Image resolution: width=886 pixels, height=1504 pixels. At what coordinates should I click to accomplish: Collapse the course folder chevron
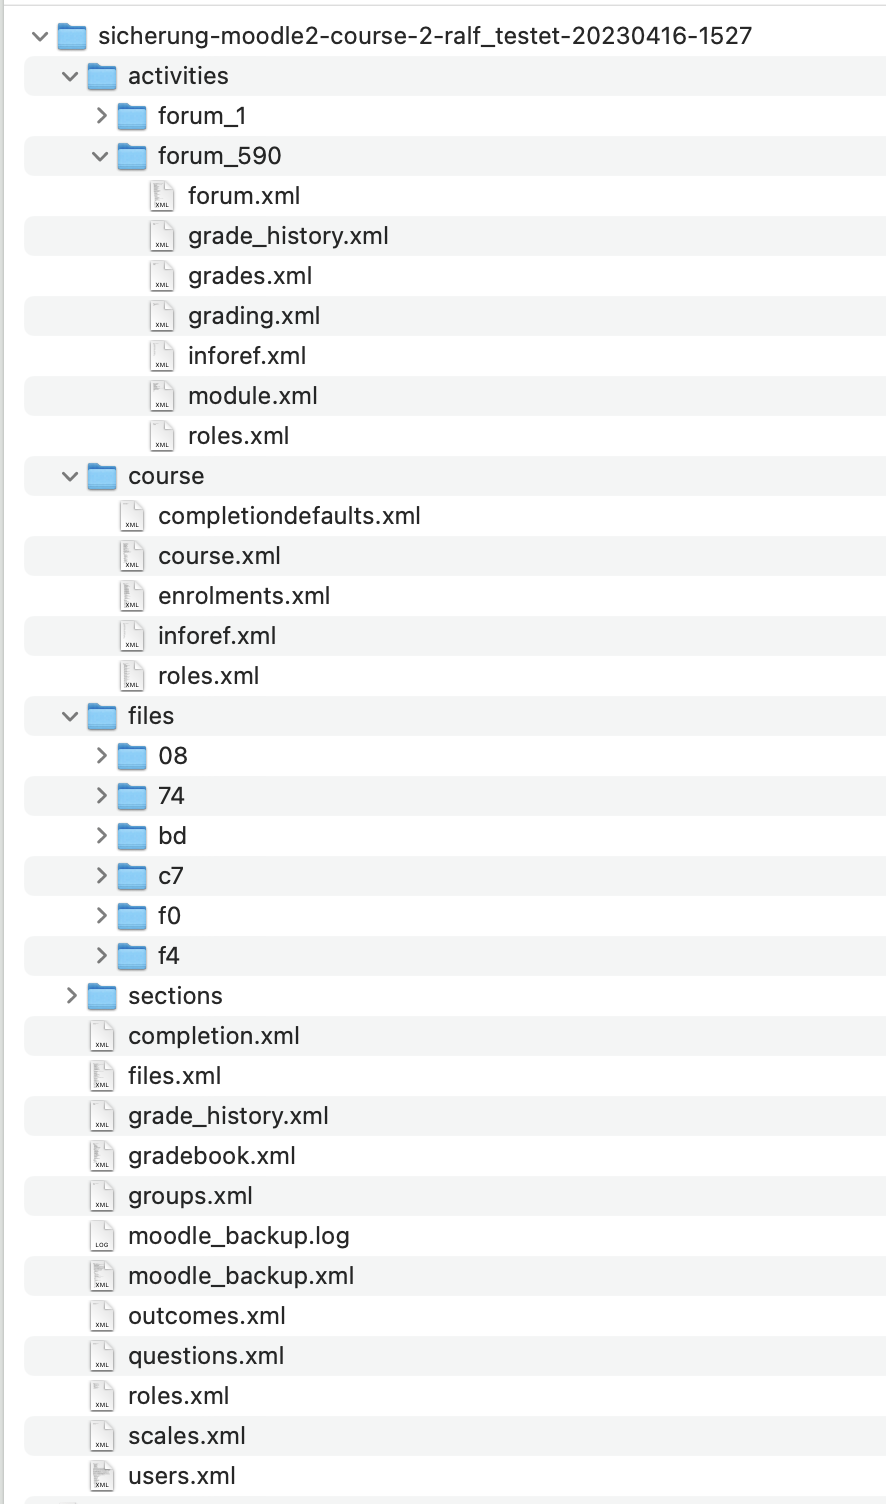[70, 476]
